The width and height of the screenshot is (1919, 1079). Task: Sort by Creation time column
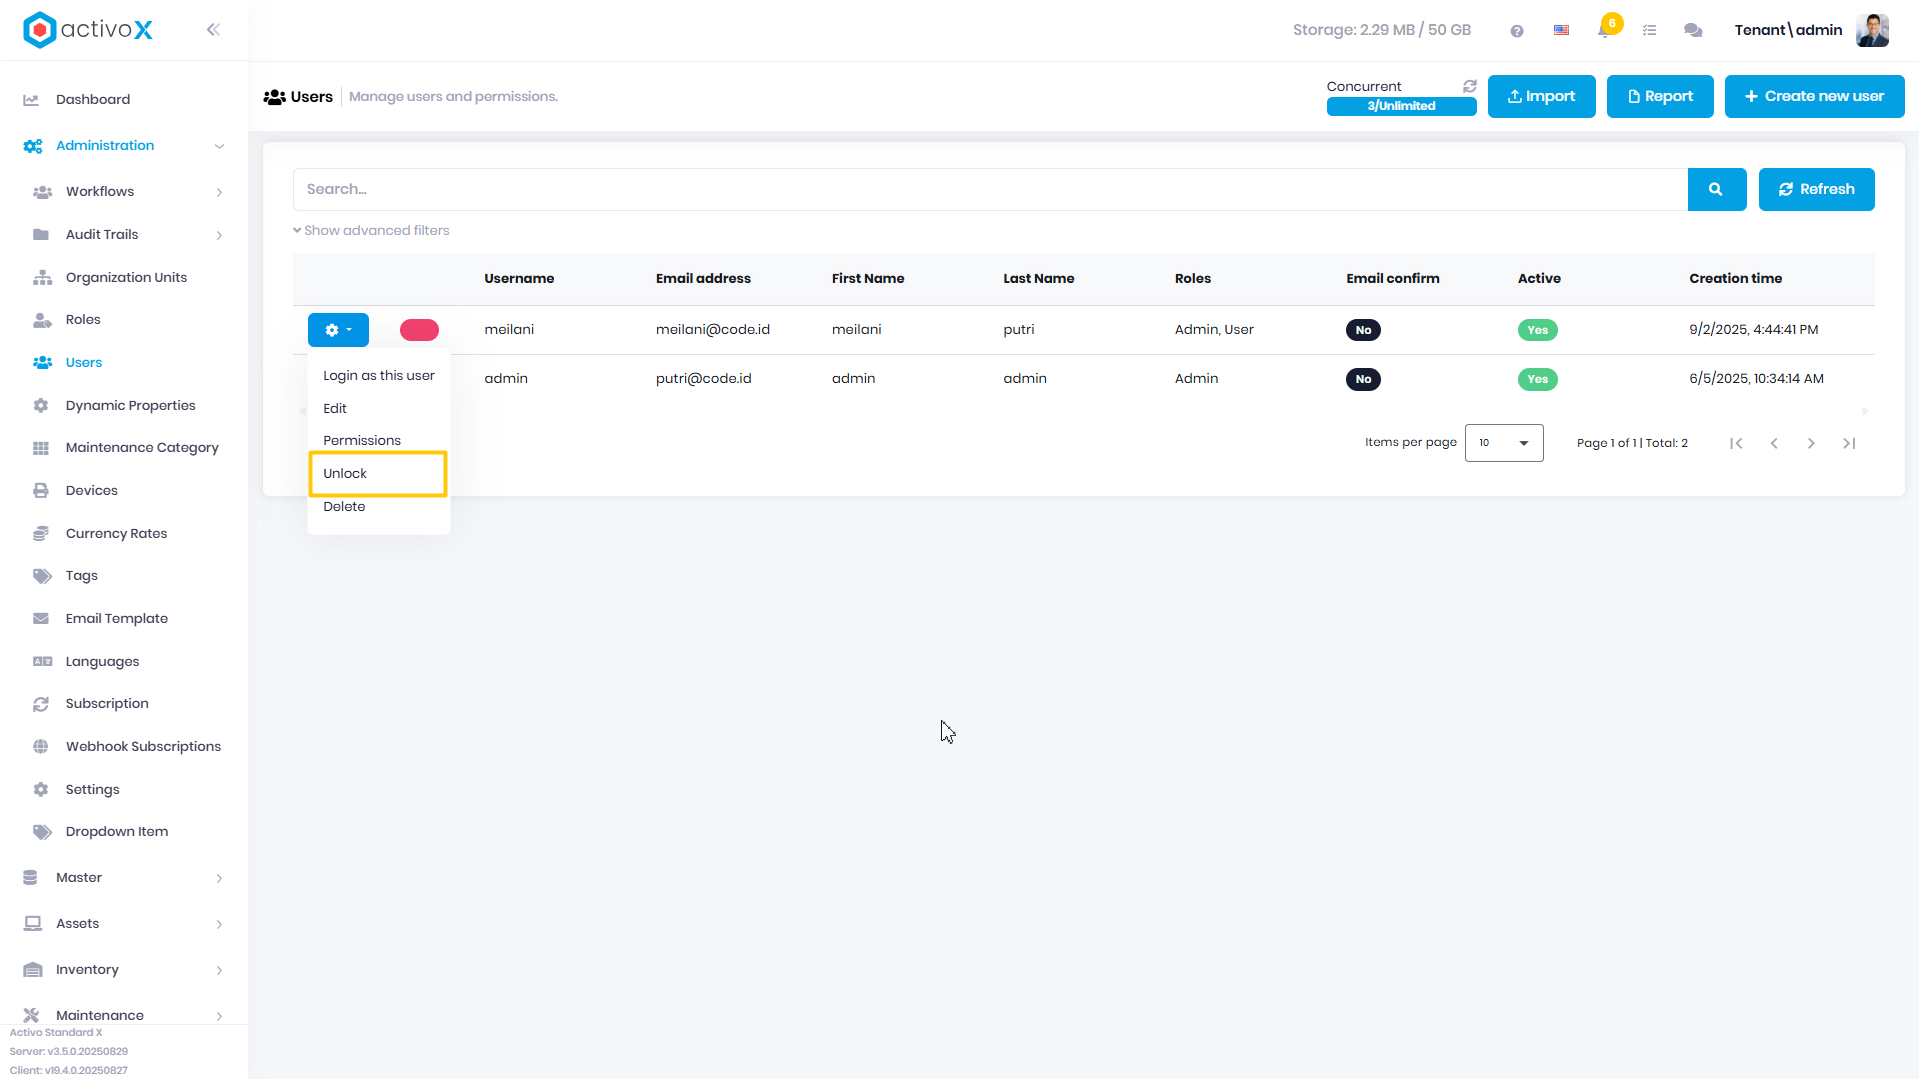[x=1735, y=279]
